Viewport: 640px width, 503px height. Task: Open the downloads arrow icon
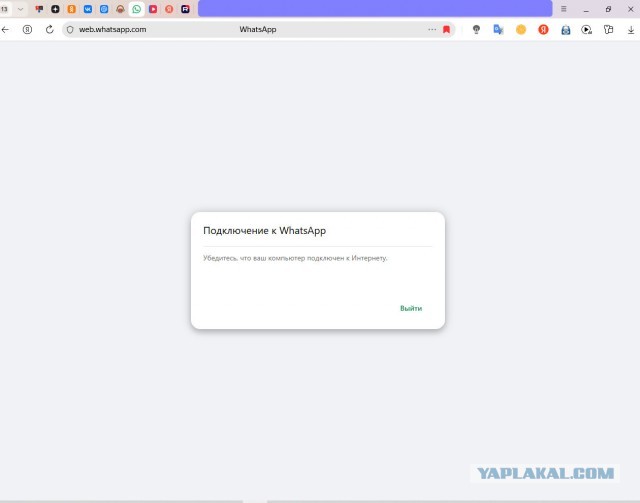(631, 30)
